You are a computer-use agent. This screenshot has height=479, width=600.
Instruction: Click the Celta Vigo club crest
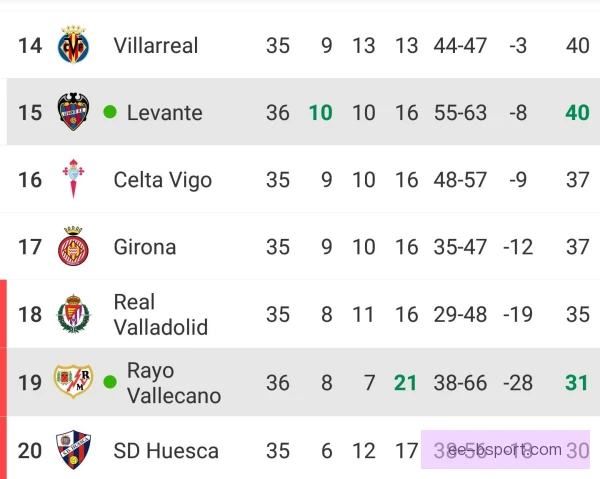[73, 179]
